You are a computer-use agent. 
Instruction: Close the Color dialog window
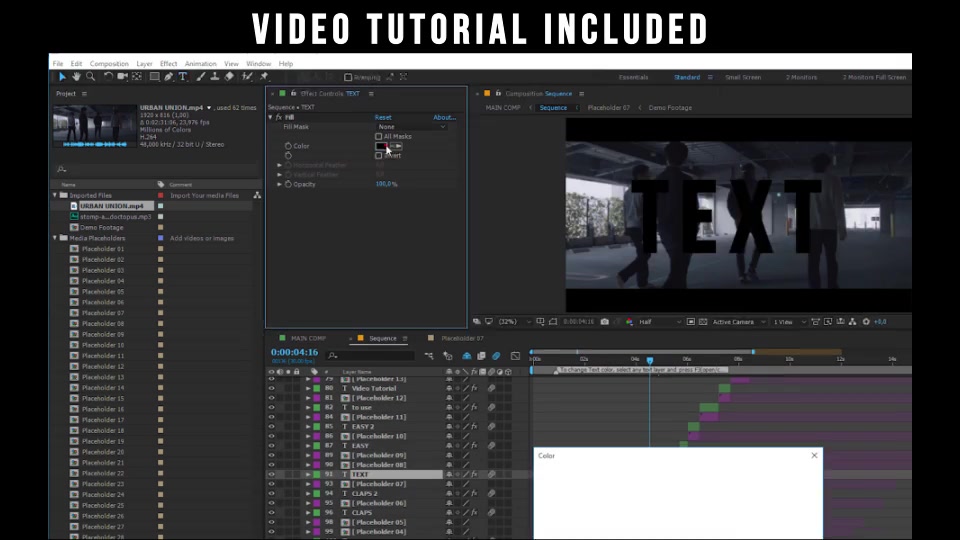point(814,455)
